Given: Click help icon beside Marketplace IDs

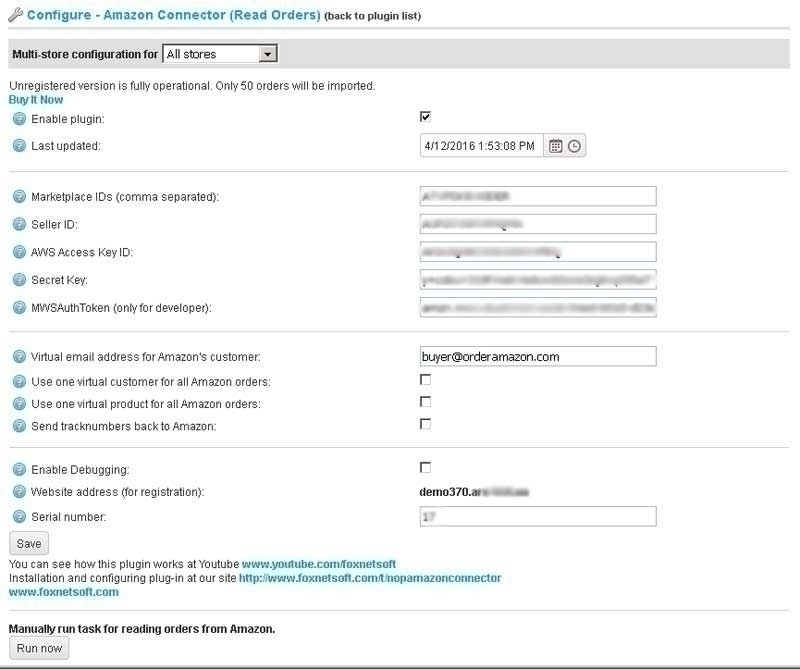Looking at the screenshot, I should point(19,196).
